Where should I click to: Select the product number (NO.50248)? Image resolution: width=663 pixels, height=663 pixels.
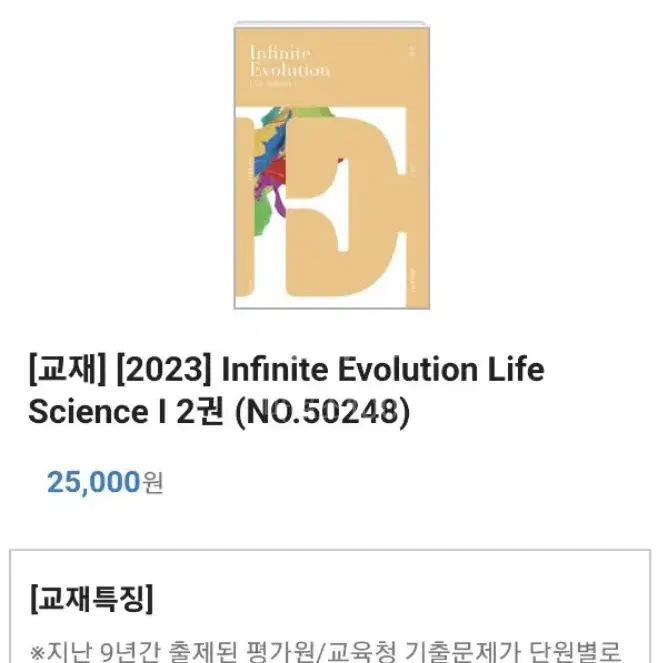click(323, 411)
